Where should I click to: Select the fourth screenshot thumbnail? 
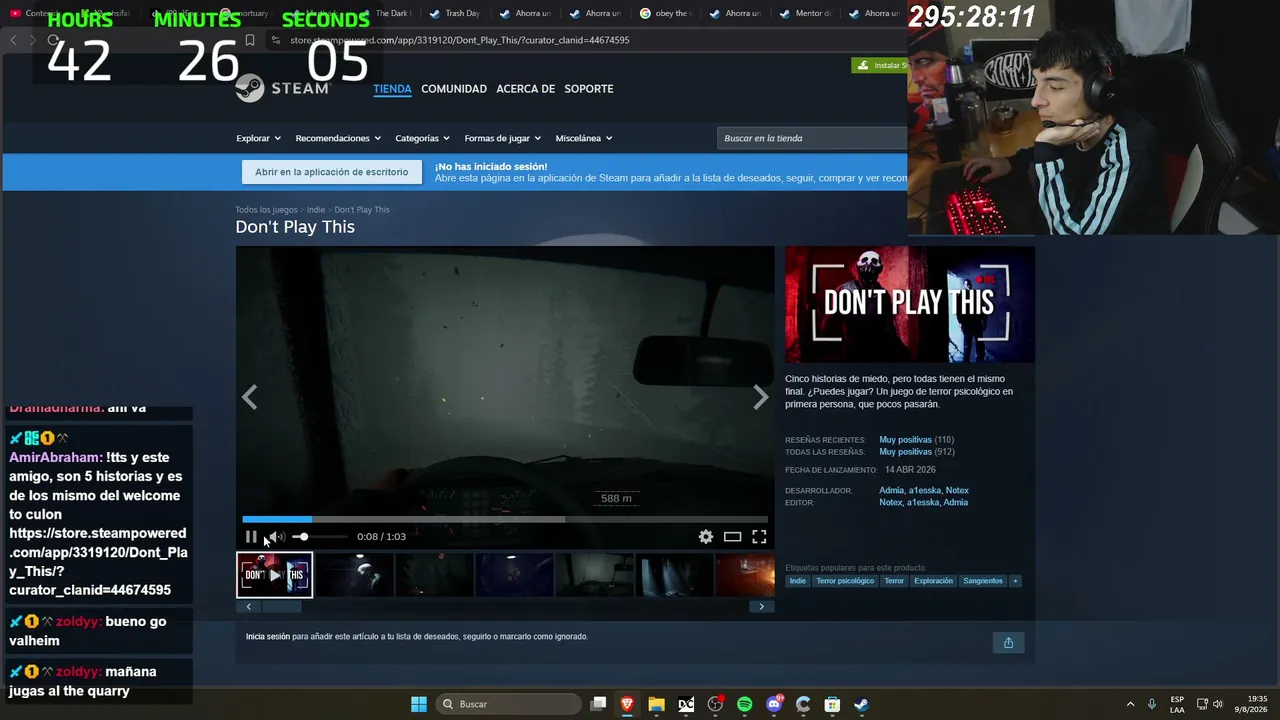(514, 575)
